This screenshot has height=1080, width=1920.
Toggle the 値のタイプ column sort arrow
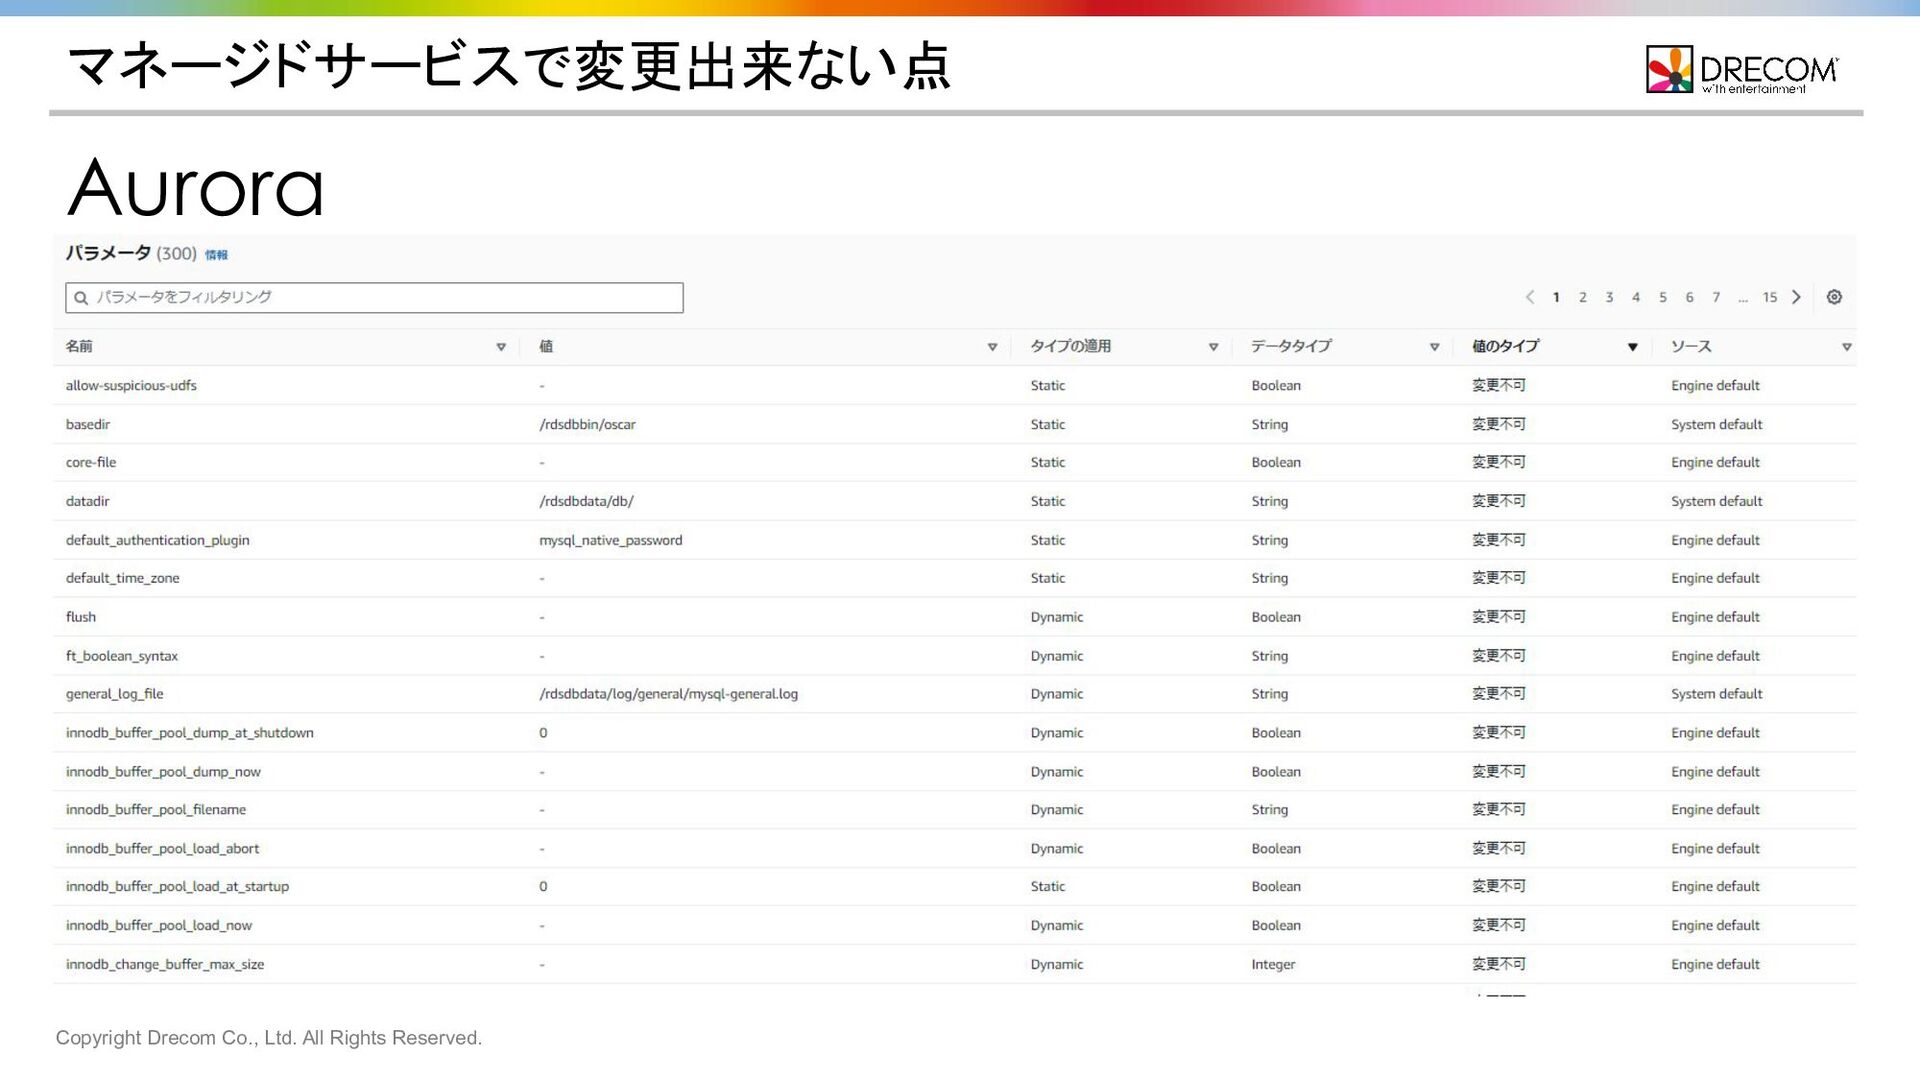[1632, 347]
